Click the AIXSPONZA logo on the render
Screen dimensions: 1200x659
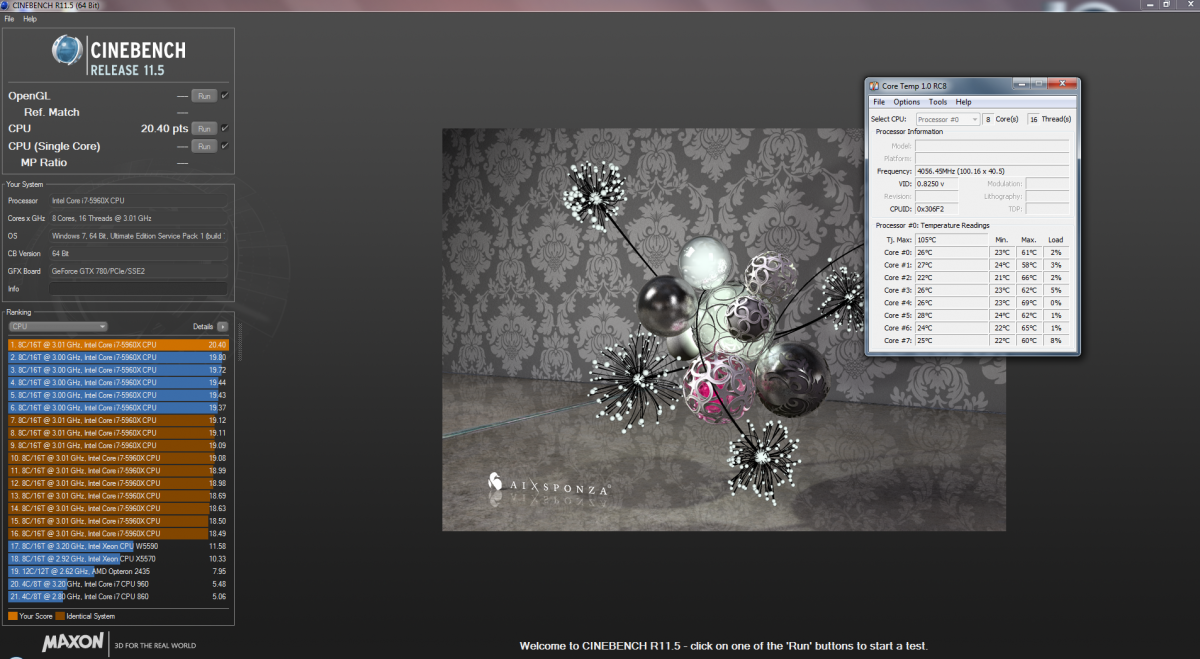[x=548, y=485]
